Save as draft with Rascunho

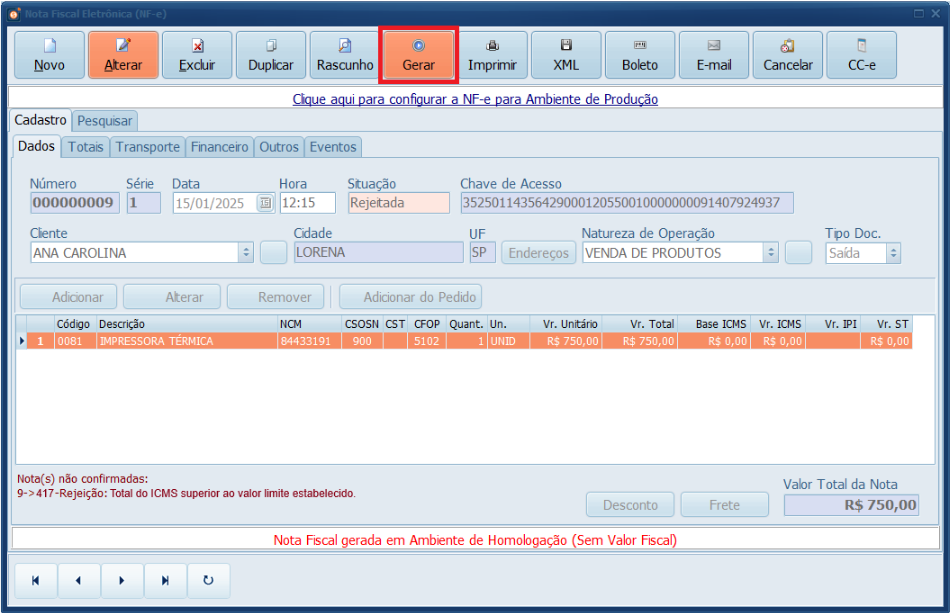point(344,55)
